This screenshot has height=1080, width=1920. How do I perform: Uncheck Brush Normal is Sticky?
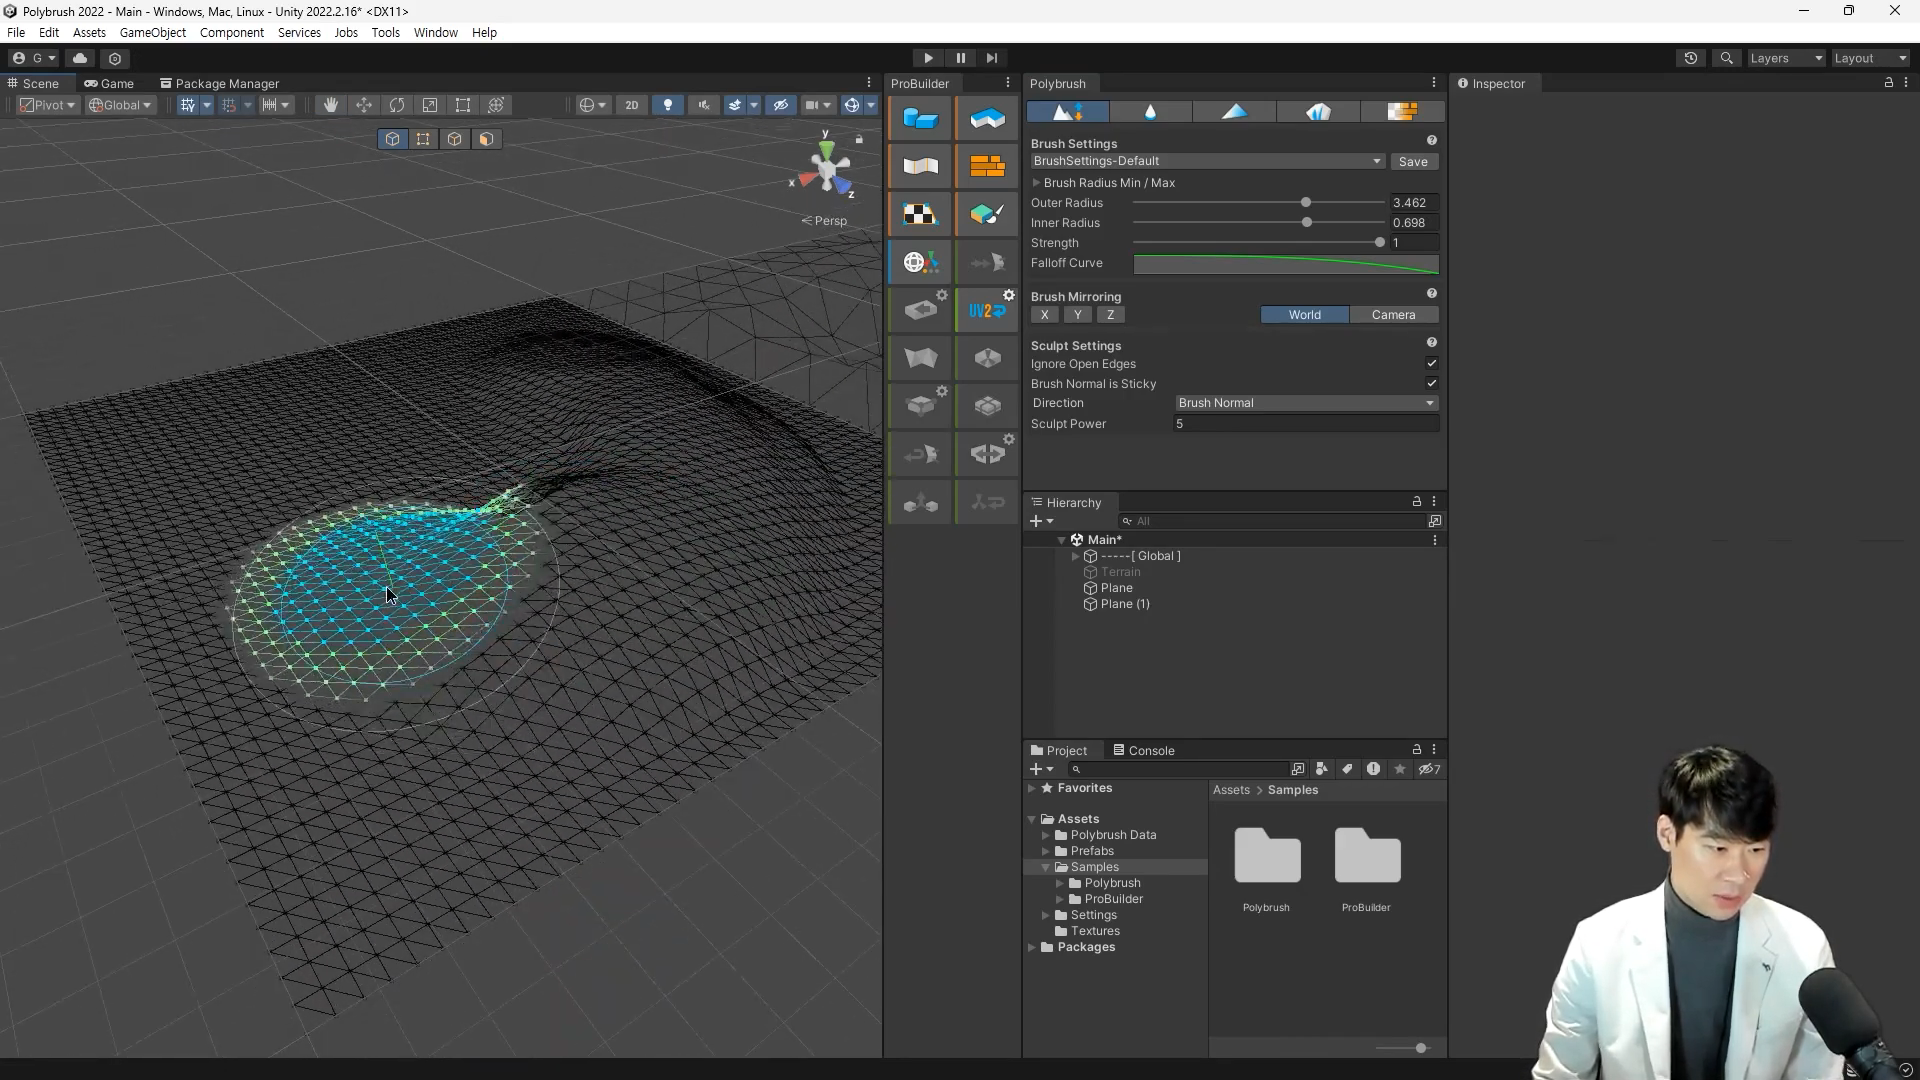[x=1431, y=384]
